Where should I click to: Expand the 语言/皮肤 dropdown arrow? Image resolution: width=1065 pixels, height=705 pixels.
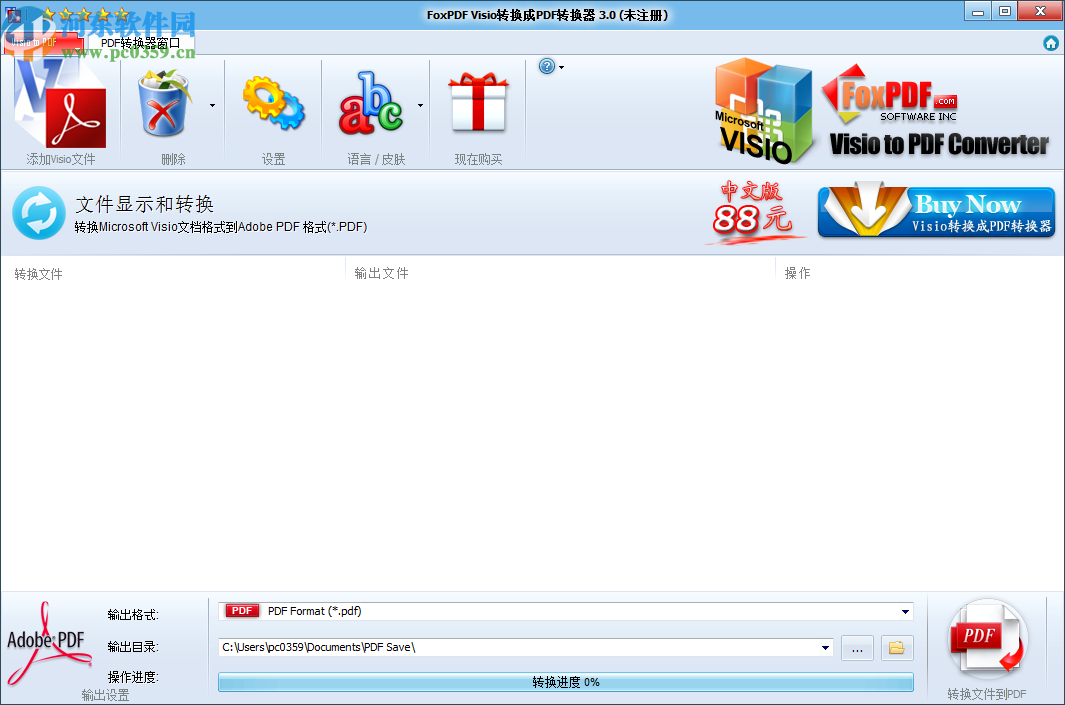[419, 103]
